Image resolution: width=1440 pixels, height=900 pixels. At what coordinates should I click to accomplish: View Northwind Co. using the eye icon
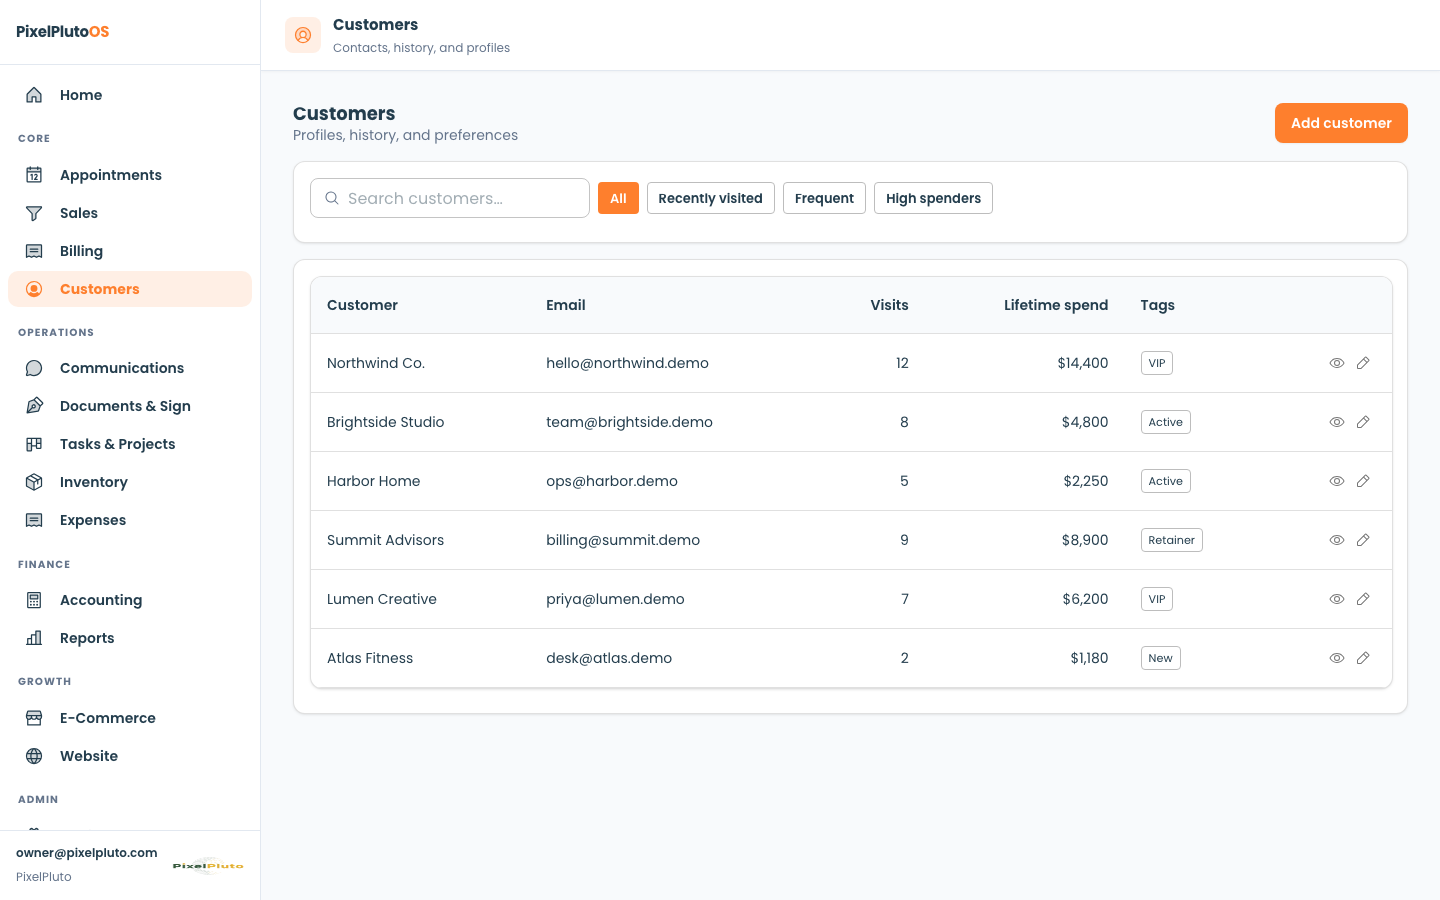(1337, 363)
